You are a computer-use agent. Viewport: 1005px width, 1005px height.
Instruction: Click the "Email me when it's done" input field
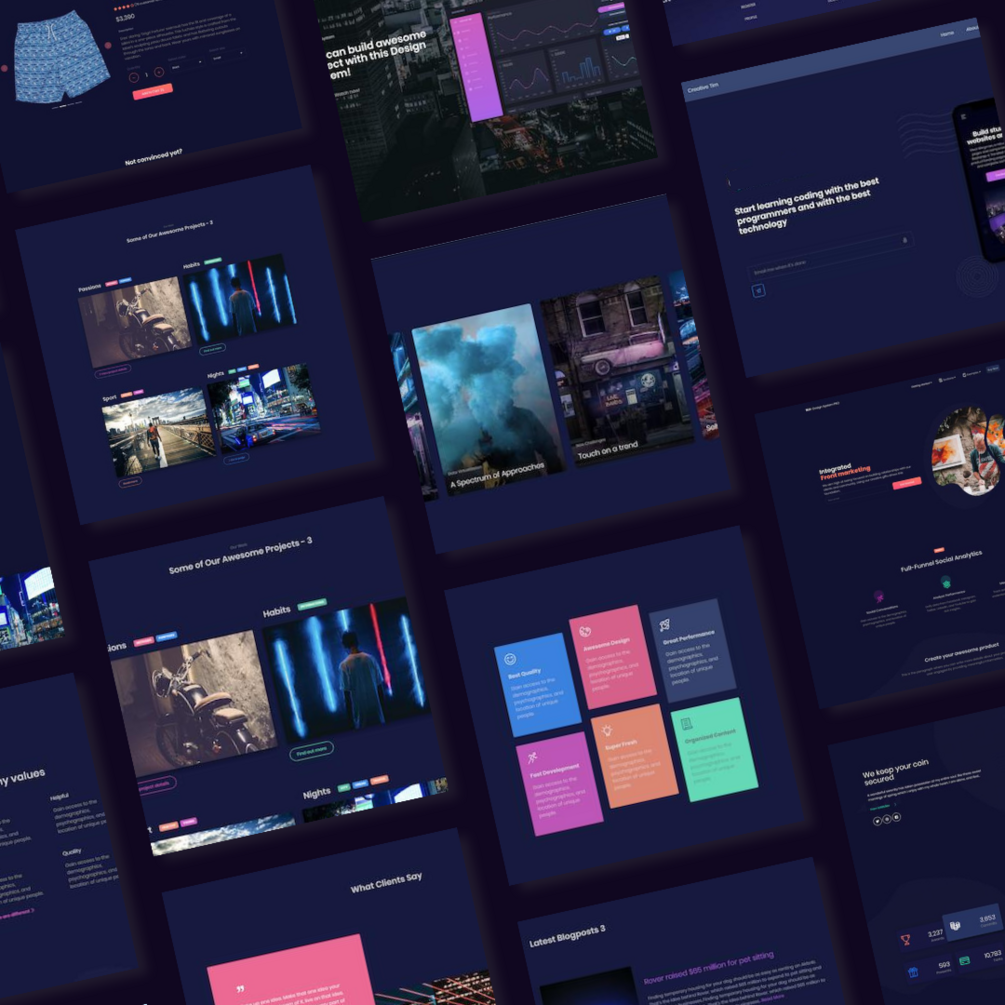coord(831,255)
